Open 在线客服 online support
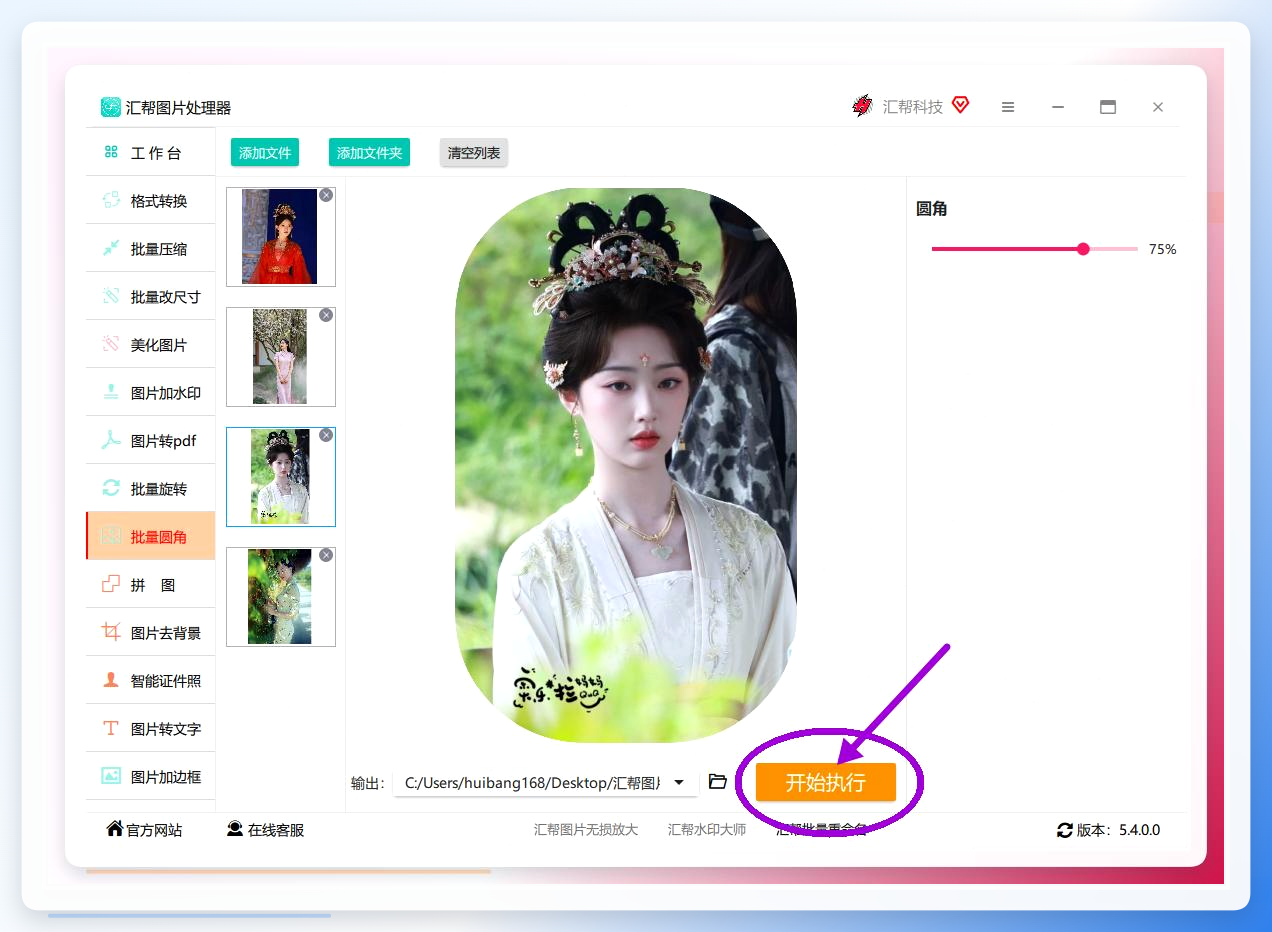The width and height of the screenshot is (1272, 932). (x=266, y=830)
